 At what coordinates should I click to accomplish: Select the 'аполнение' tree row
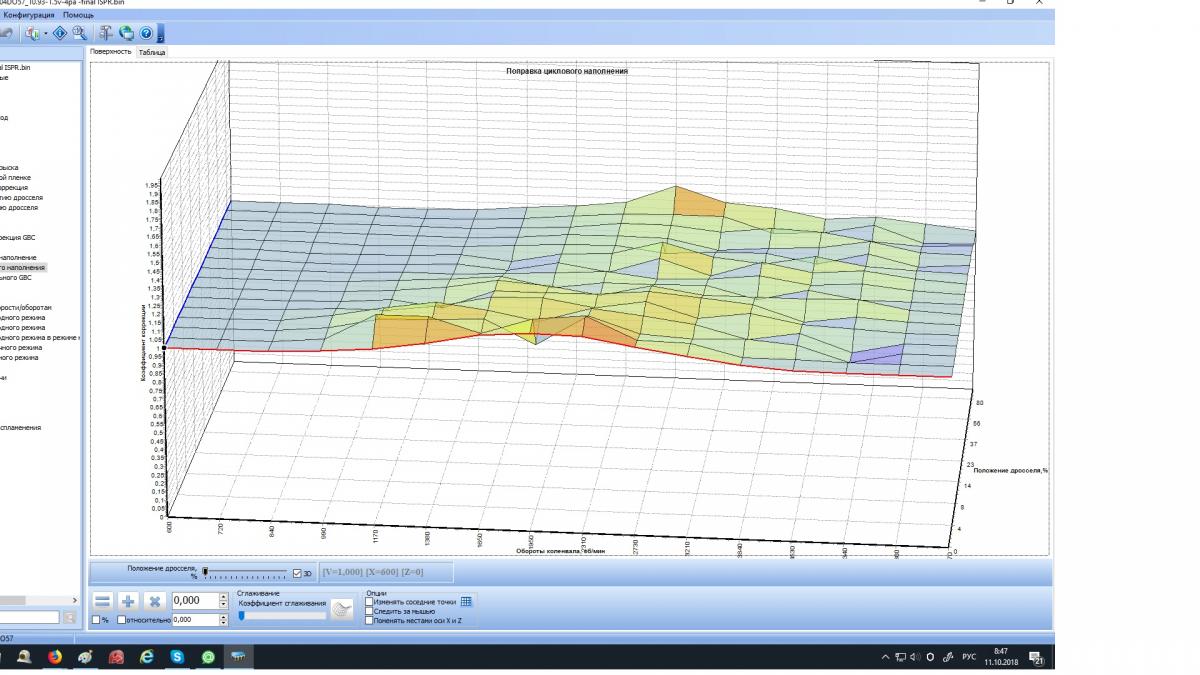(18, 258)
